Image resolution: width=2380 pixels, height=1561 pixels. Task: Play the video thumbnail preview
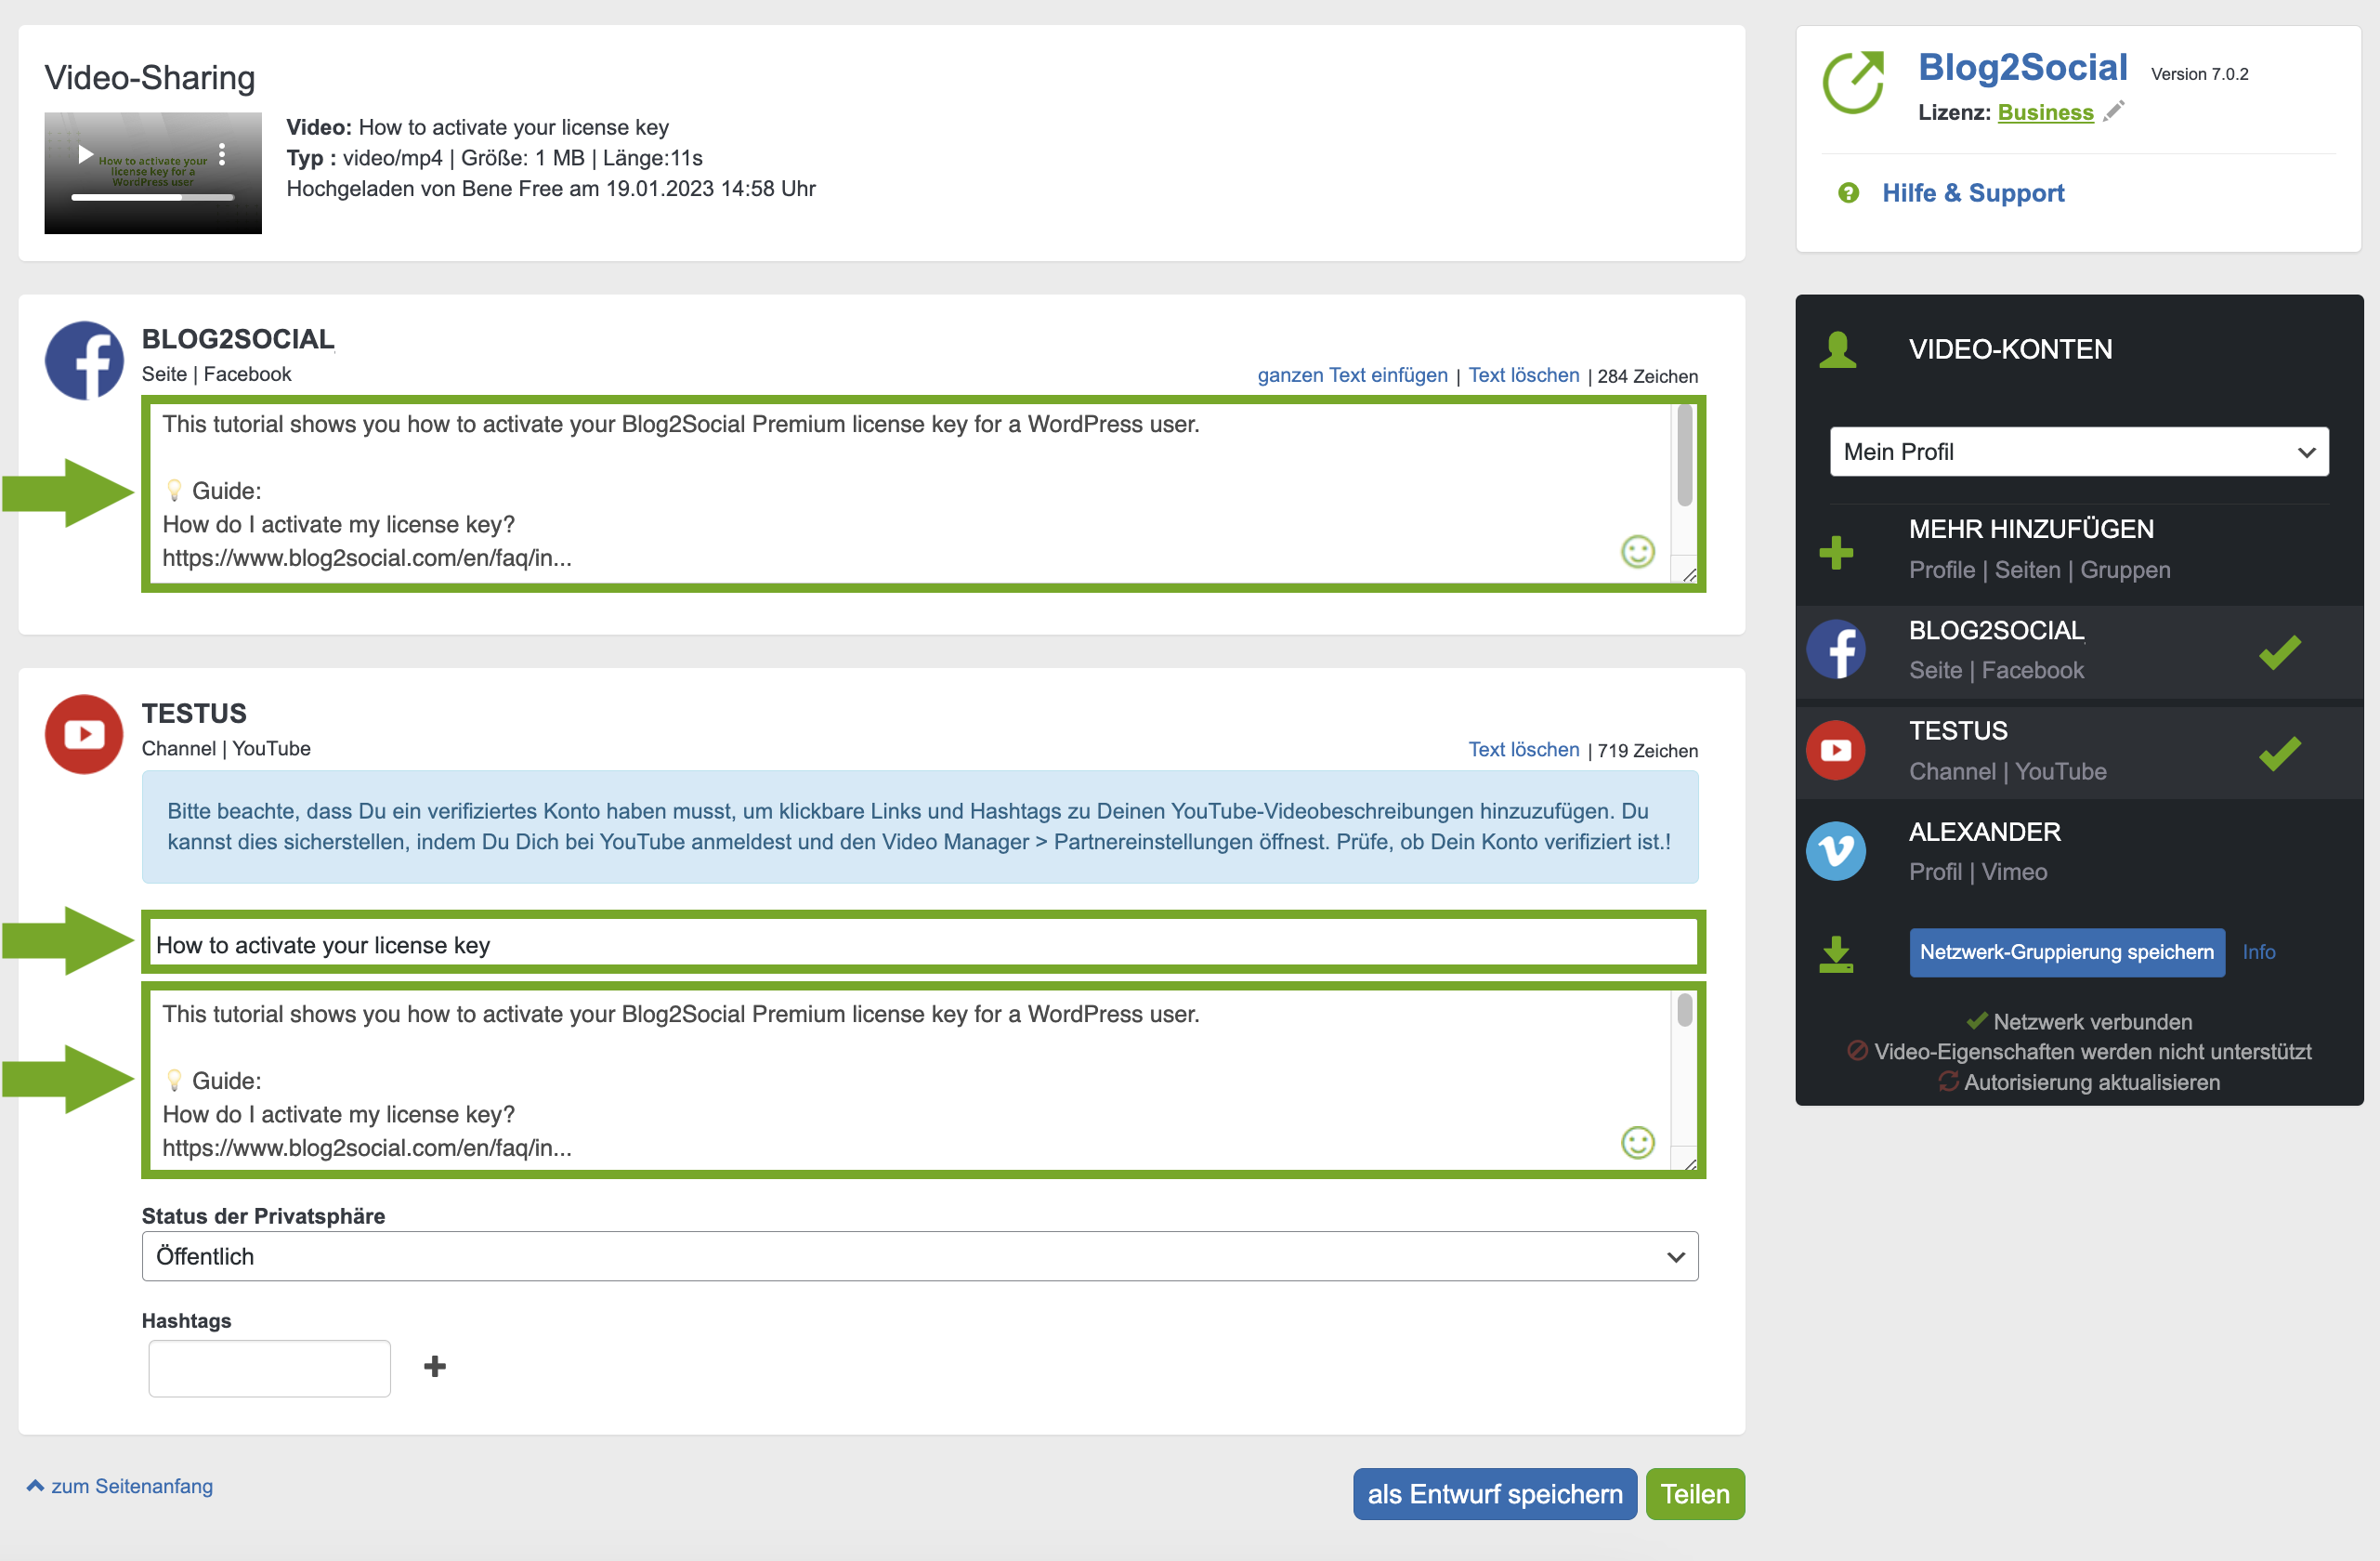click(86, 155)
